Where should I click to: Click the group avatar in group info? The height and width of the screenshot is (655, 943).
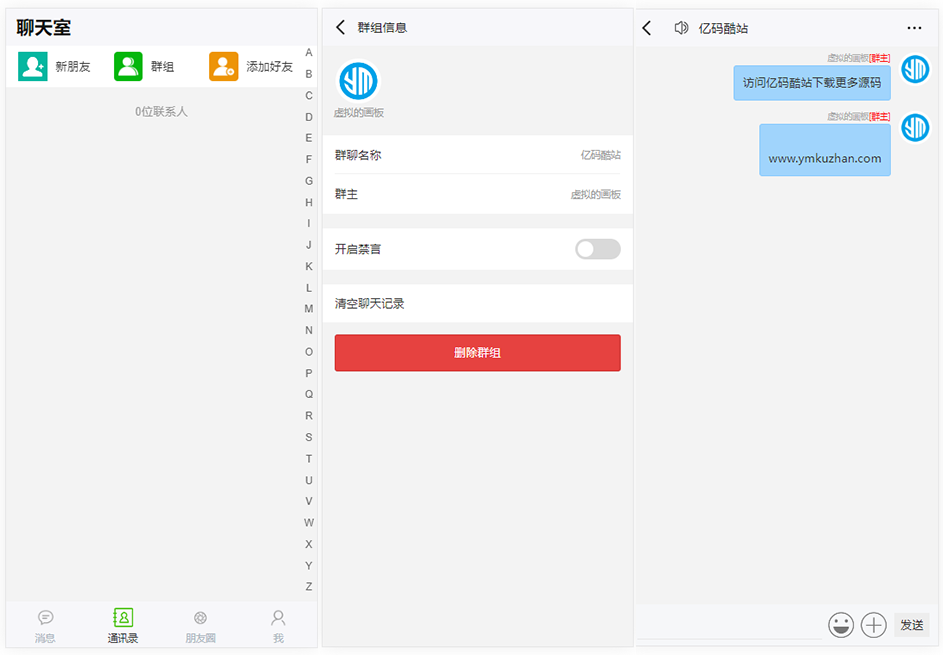pos(358,81)
